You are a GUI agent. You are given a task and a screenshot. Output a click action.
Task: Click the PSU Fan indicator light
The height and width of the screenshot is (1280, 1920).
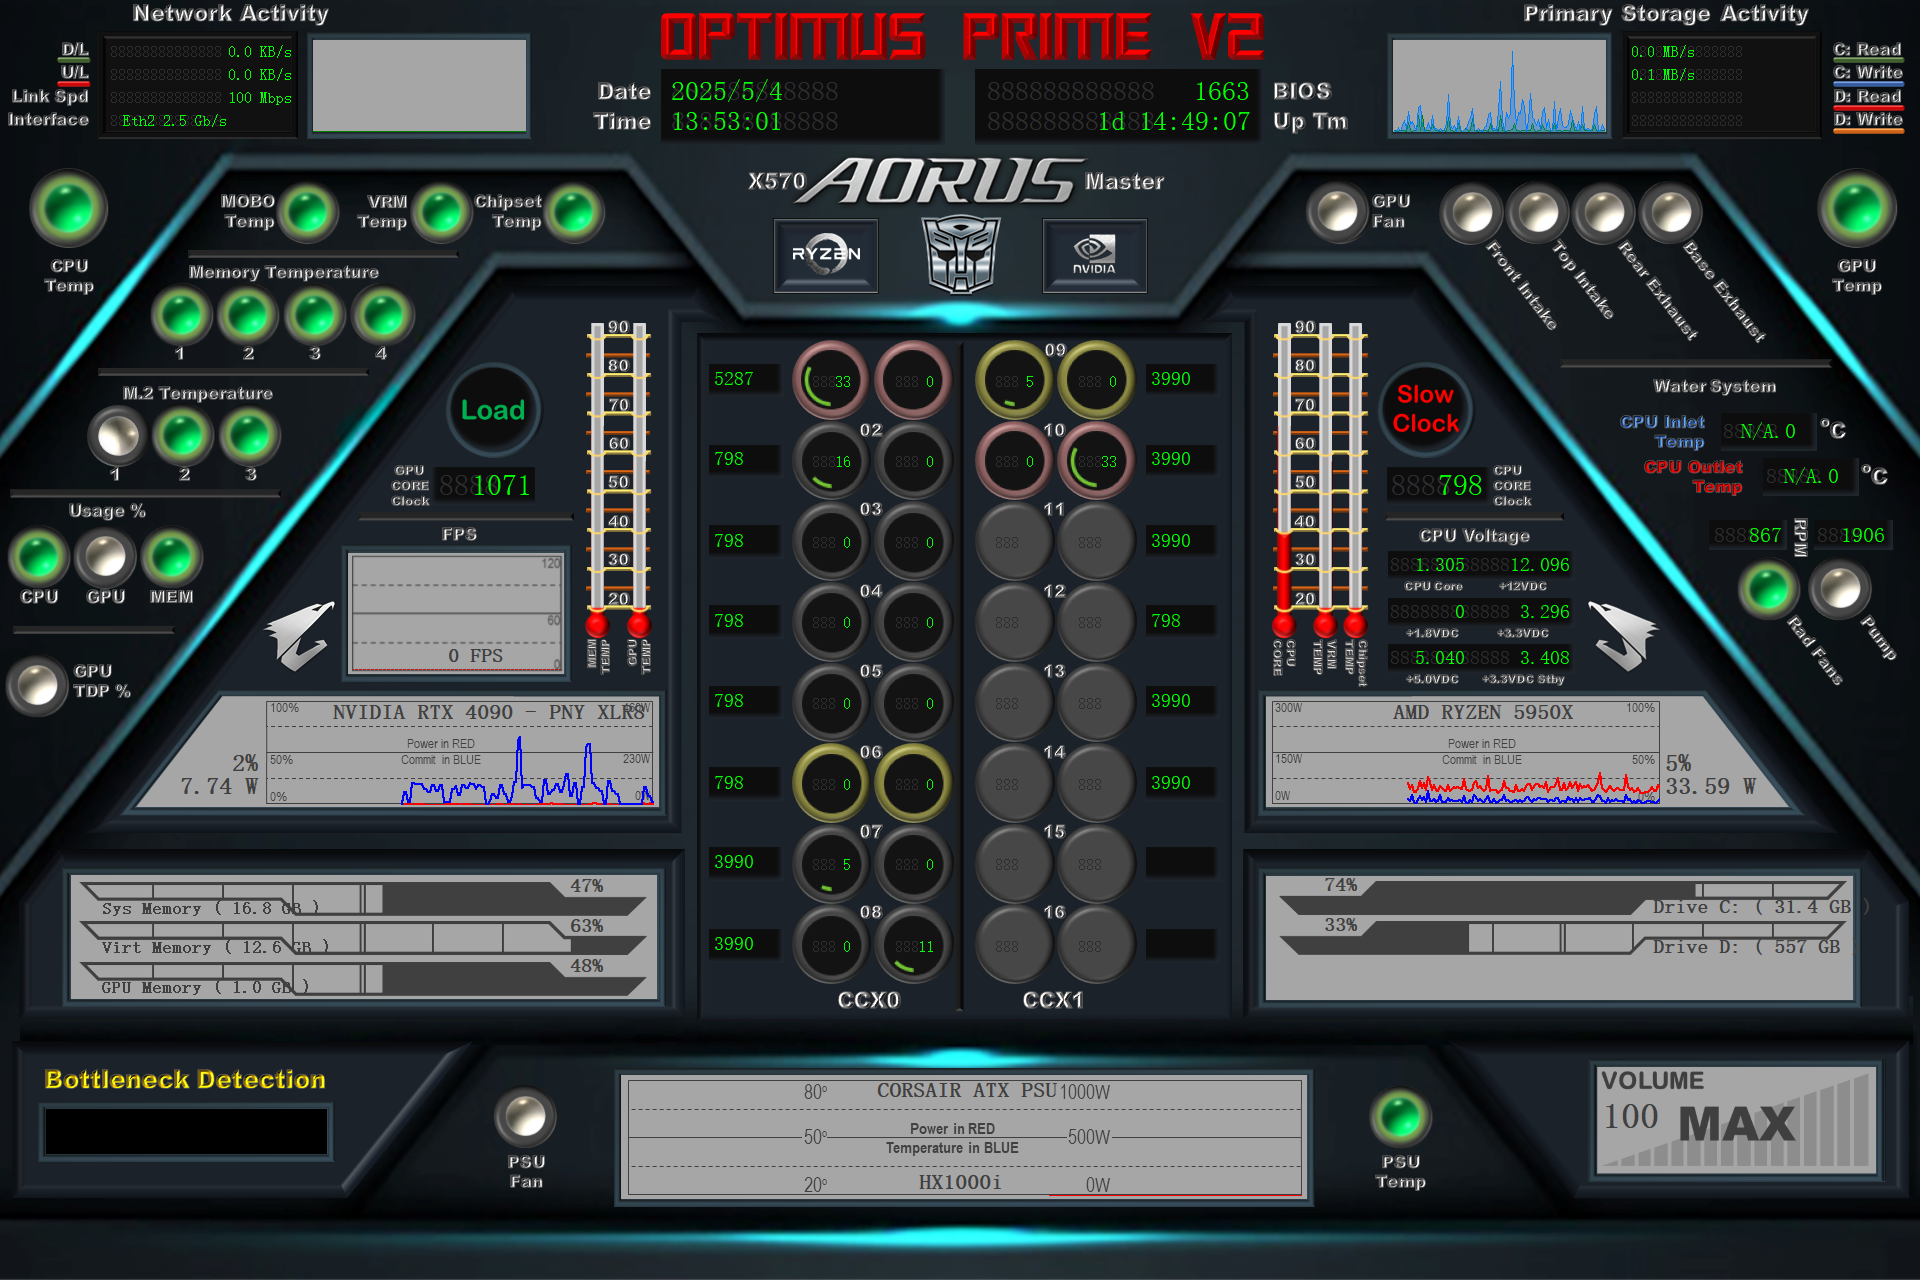coord(525,1117)
